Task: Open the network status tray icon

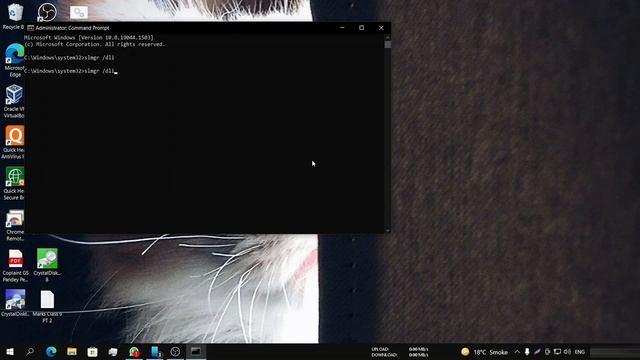Action: click(x=557, y=352)
